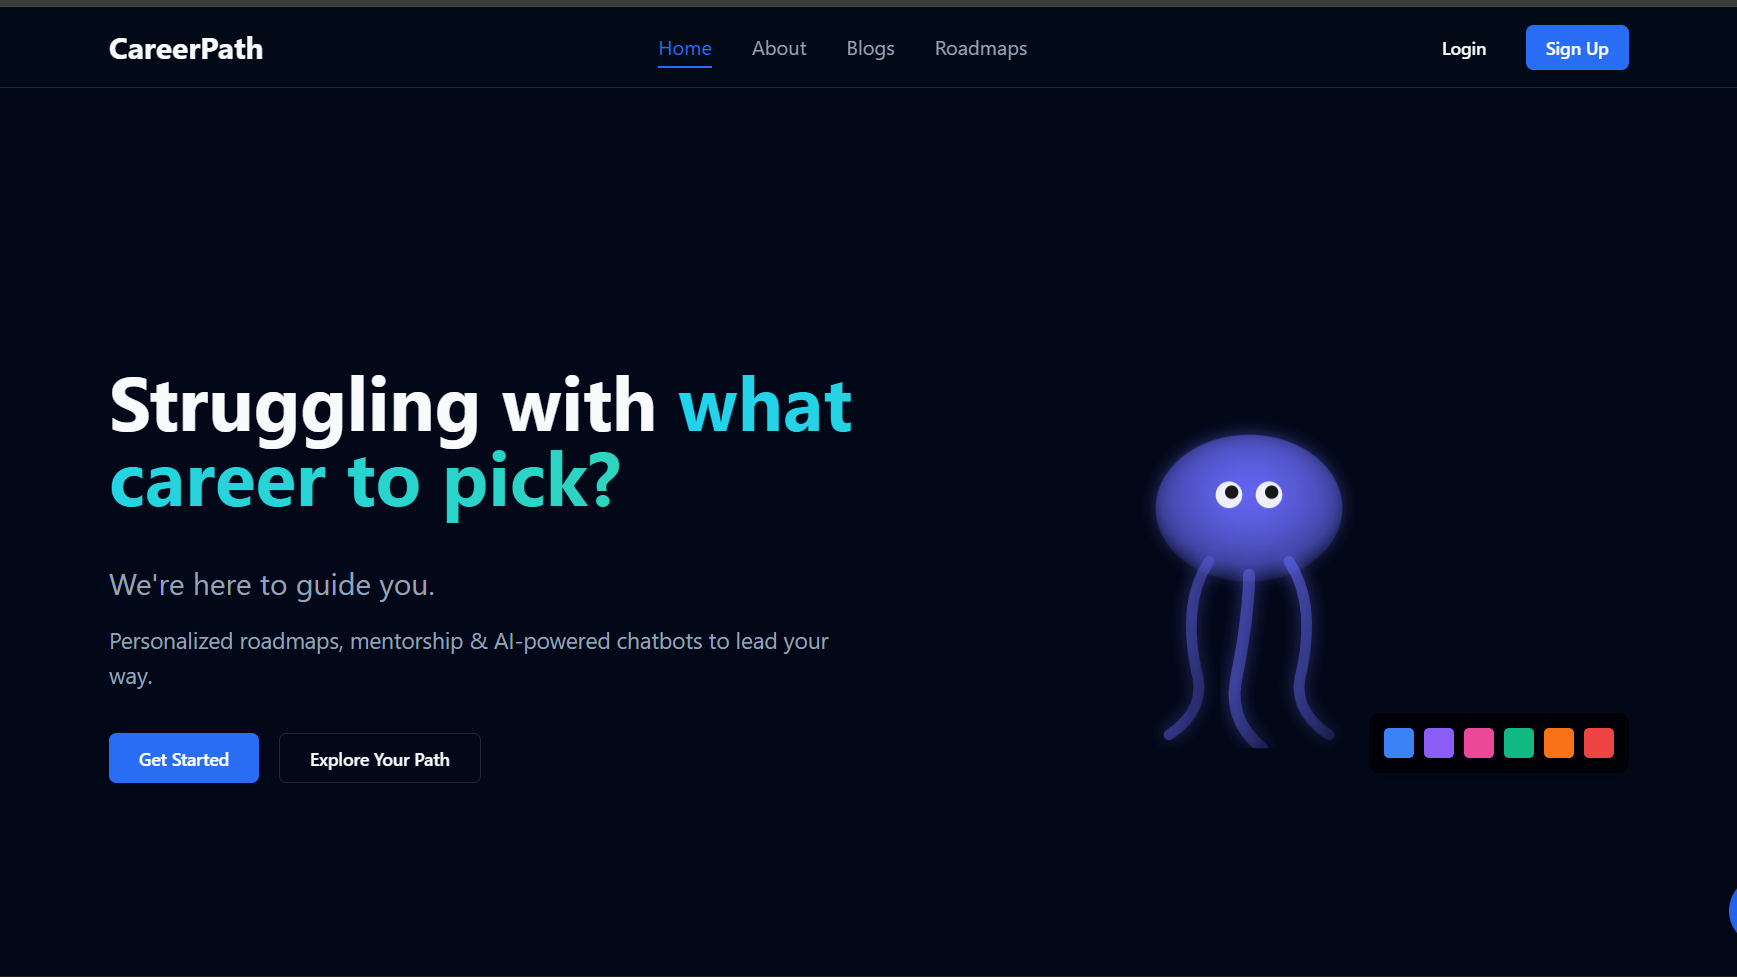Screen dimensions: 1737x977
Task: Click the jellyfish mascot
Action: (x=1249, y=590)
